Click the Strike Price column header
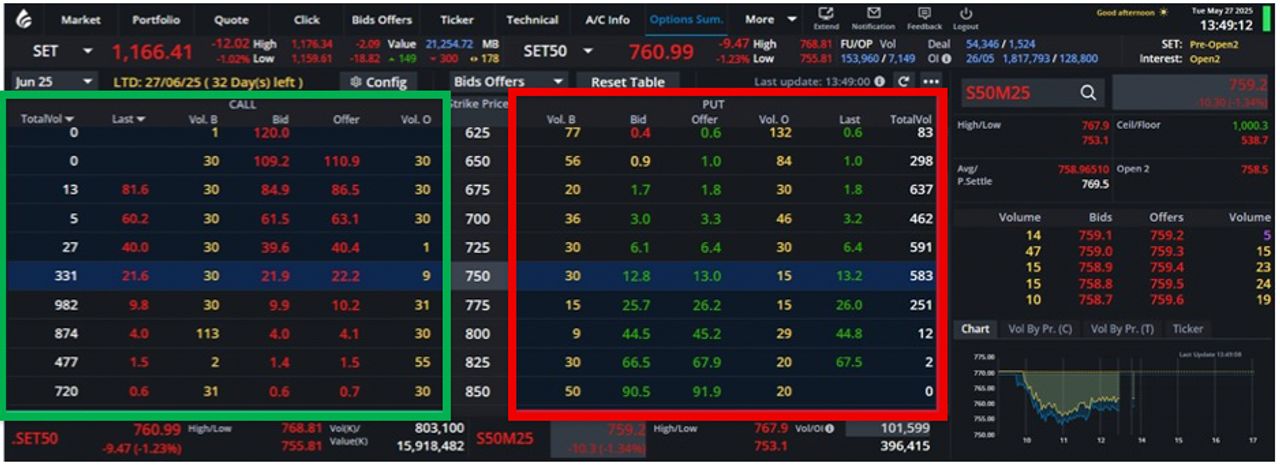This screenshot has height=467, width=1280. click(x=478, y=104)
